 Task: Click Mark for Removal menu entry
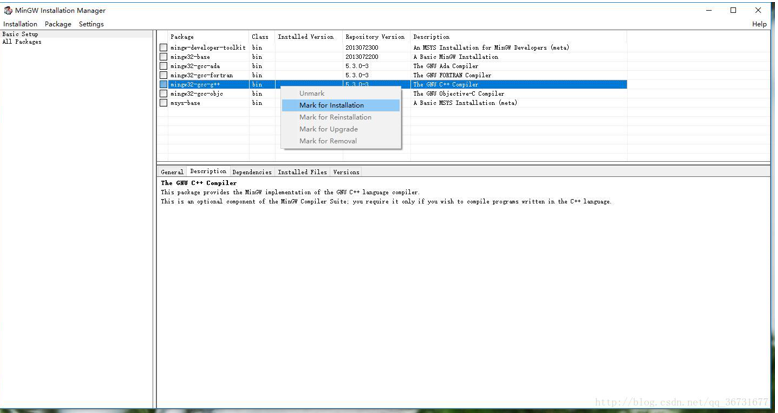pos(341,141)
